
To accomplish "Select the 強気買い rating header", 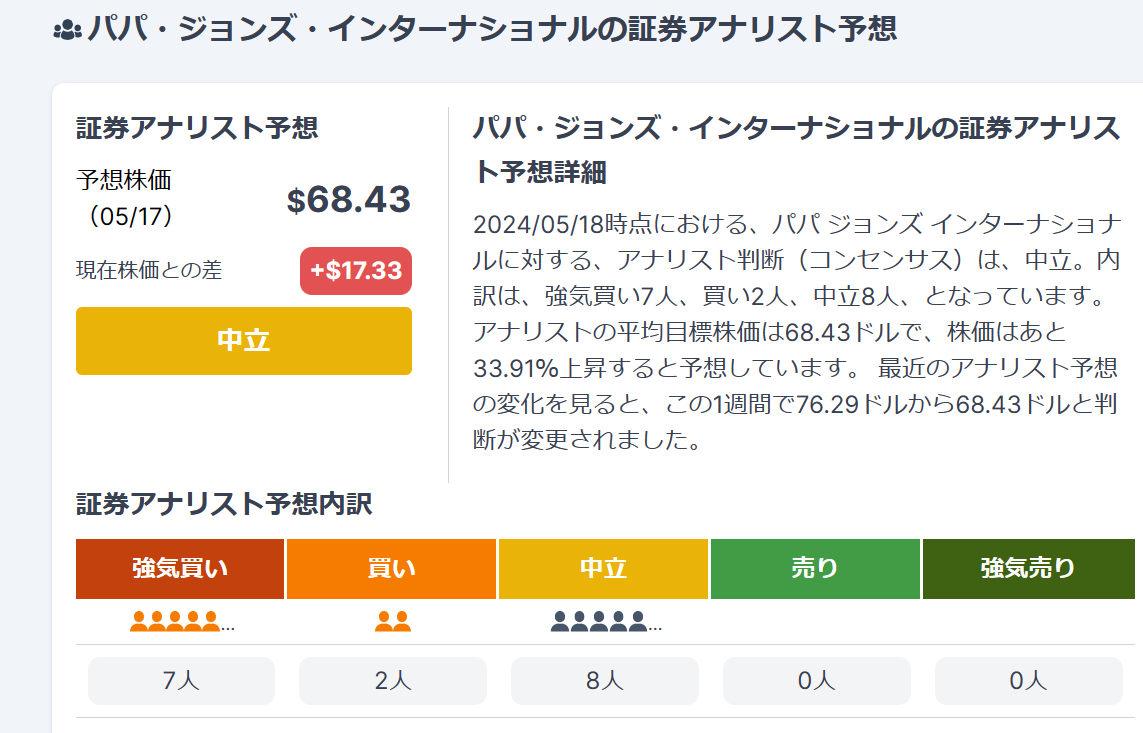I will (180, 569).
